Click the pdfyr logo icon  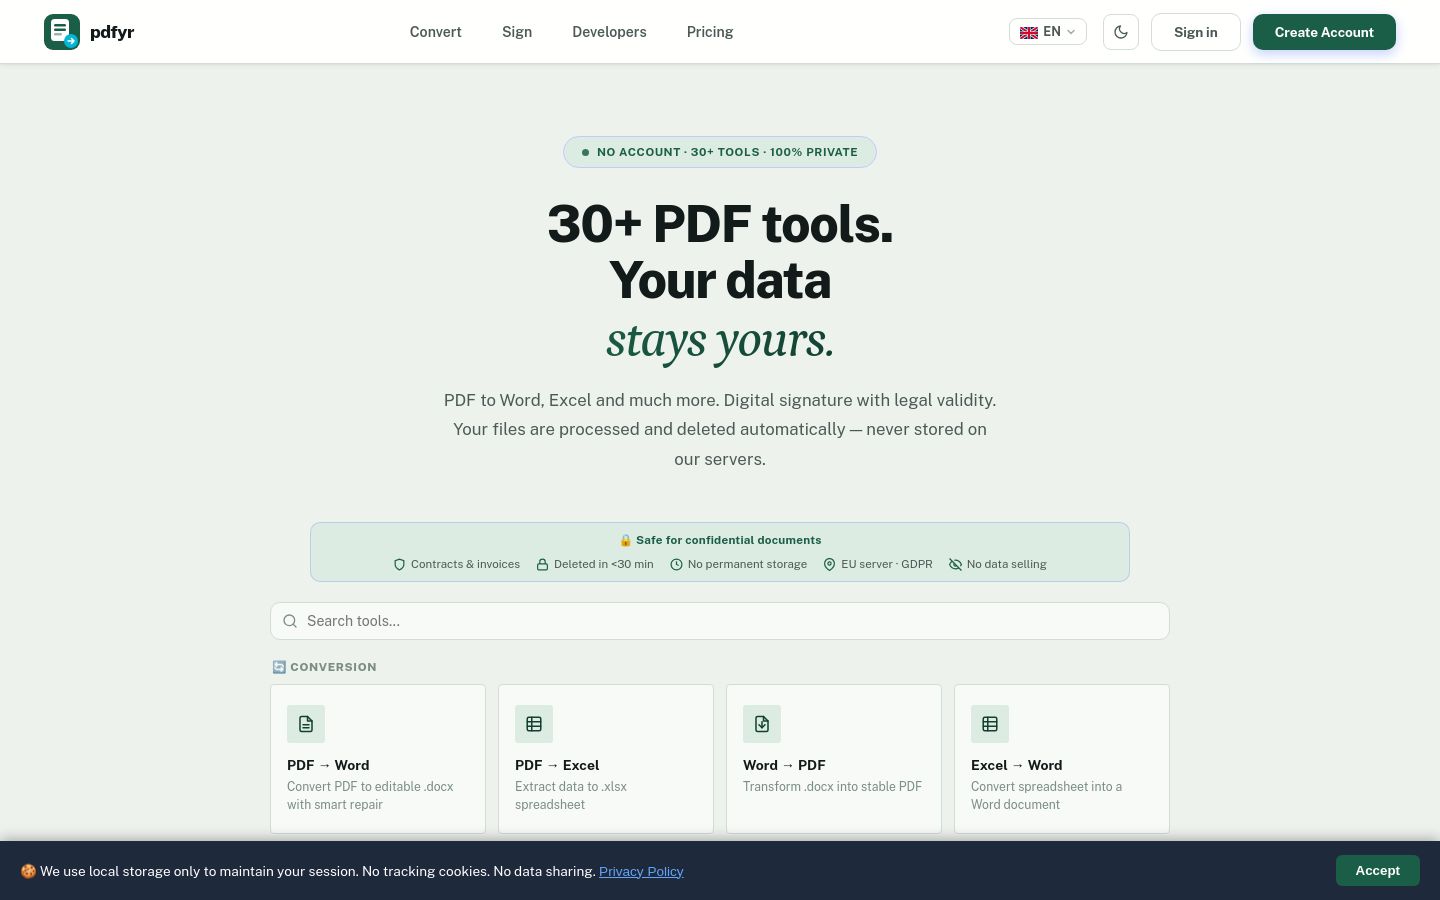coord(62,32)
